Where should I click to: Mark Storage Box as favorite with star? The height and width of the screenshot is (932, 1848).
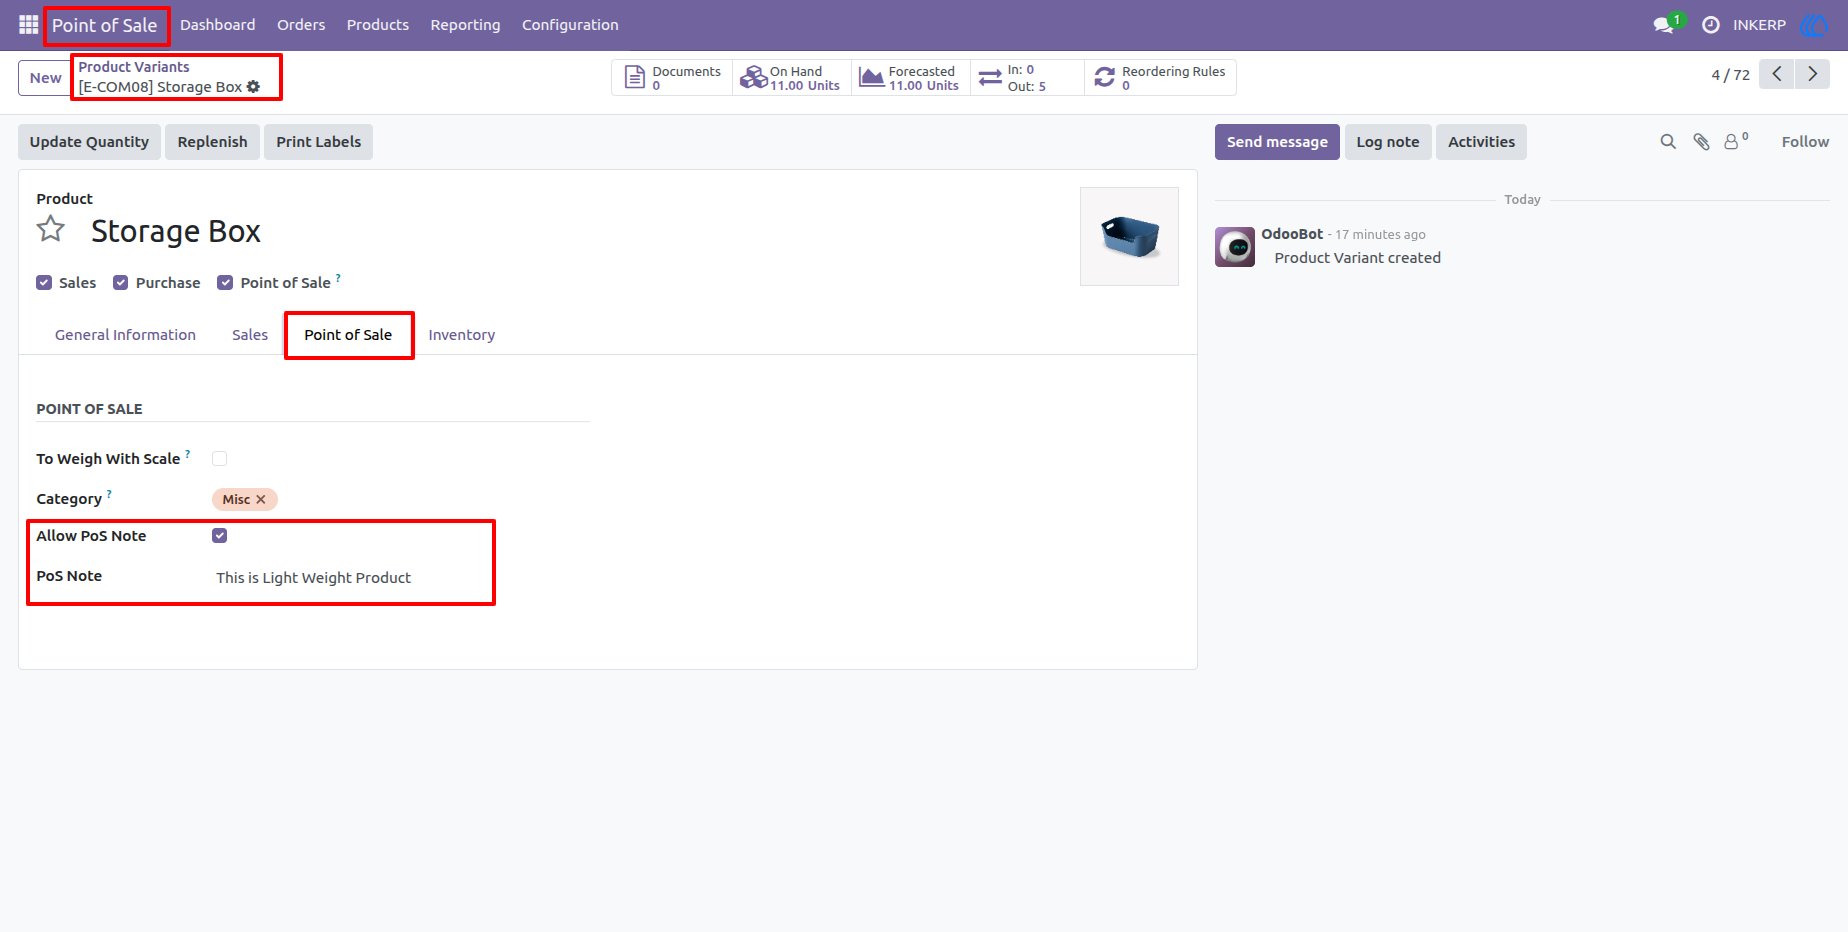click(51, 230)
